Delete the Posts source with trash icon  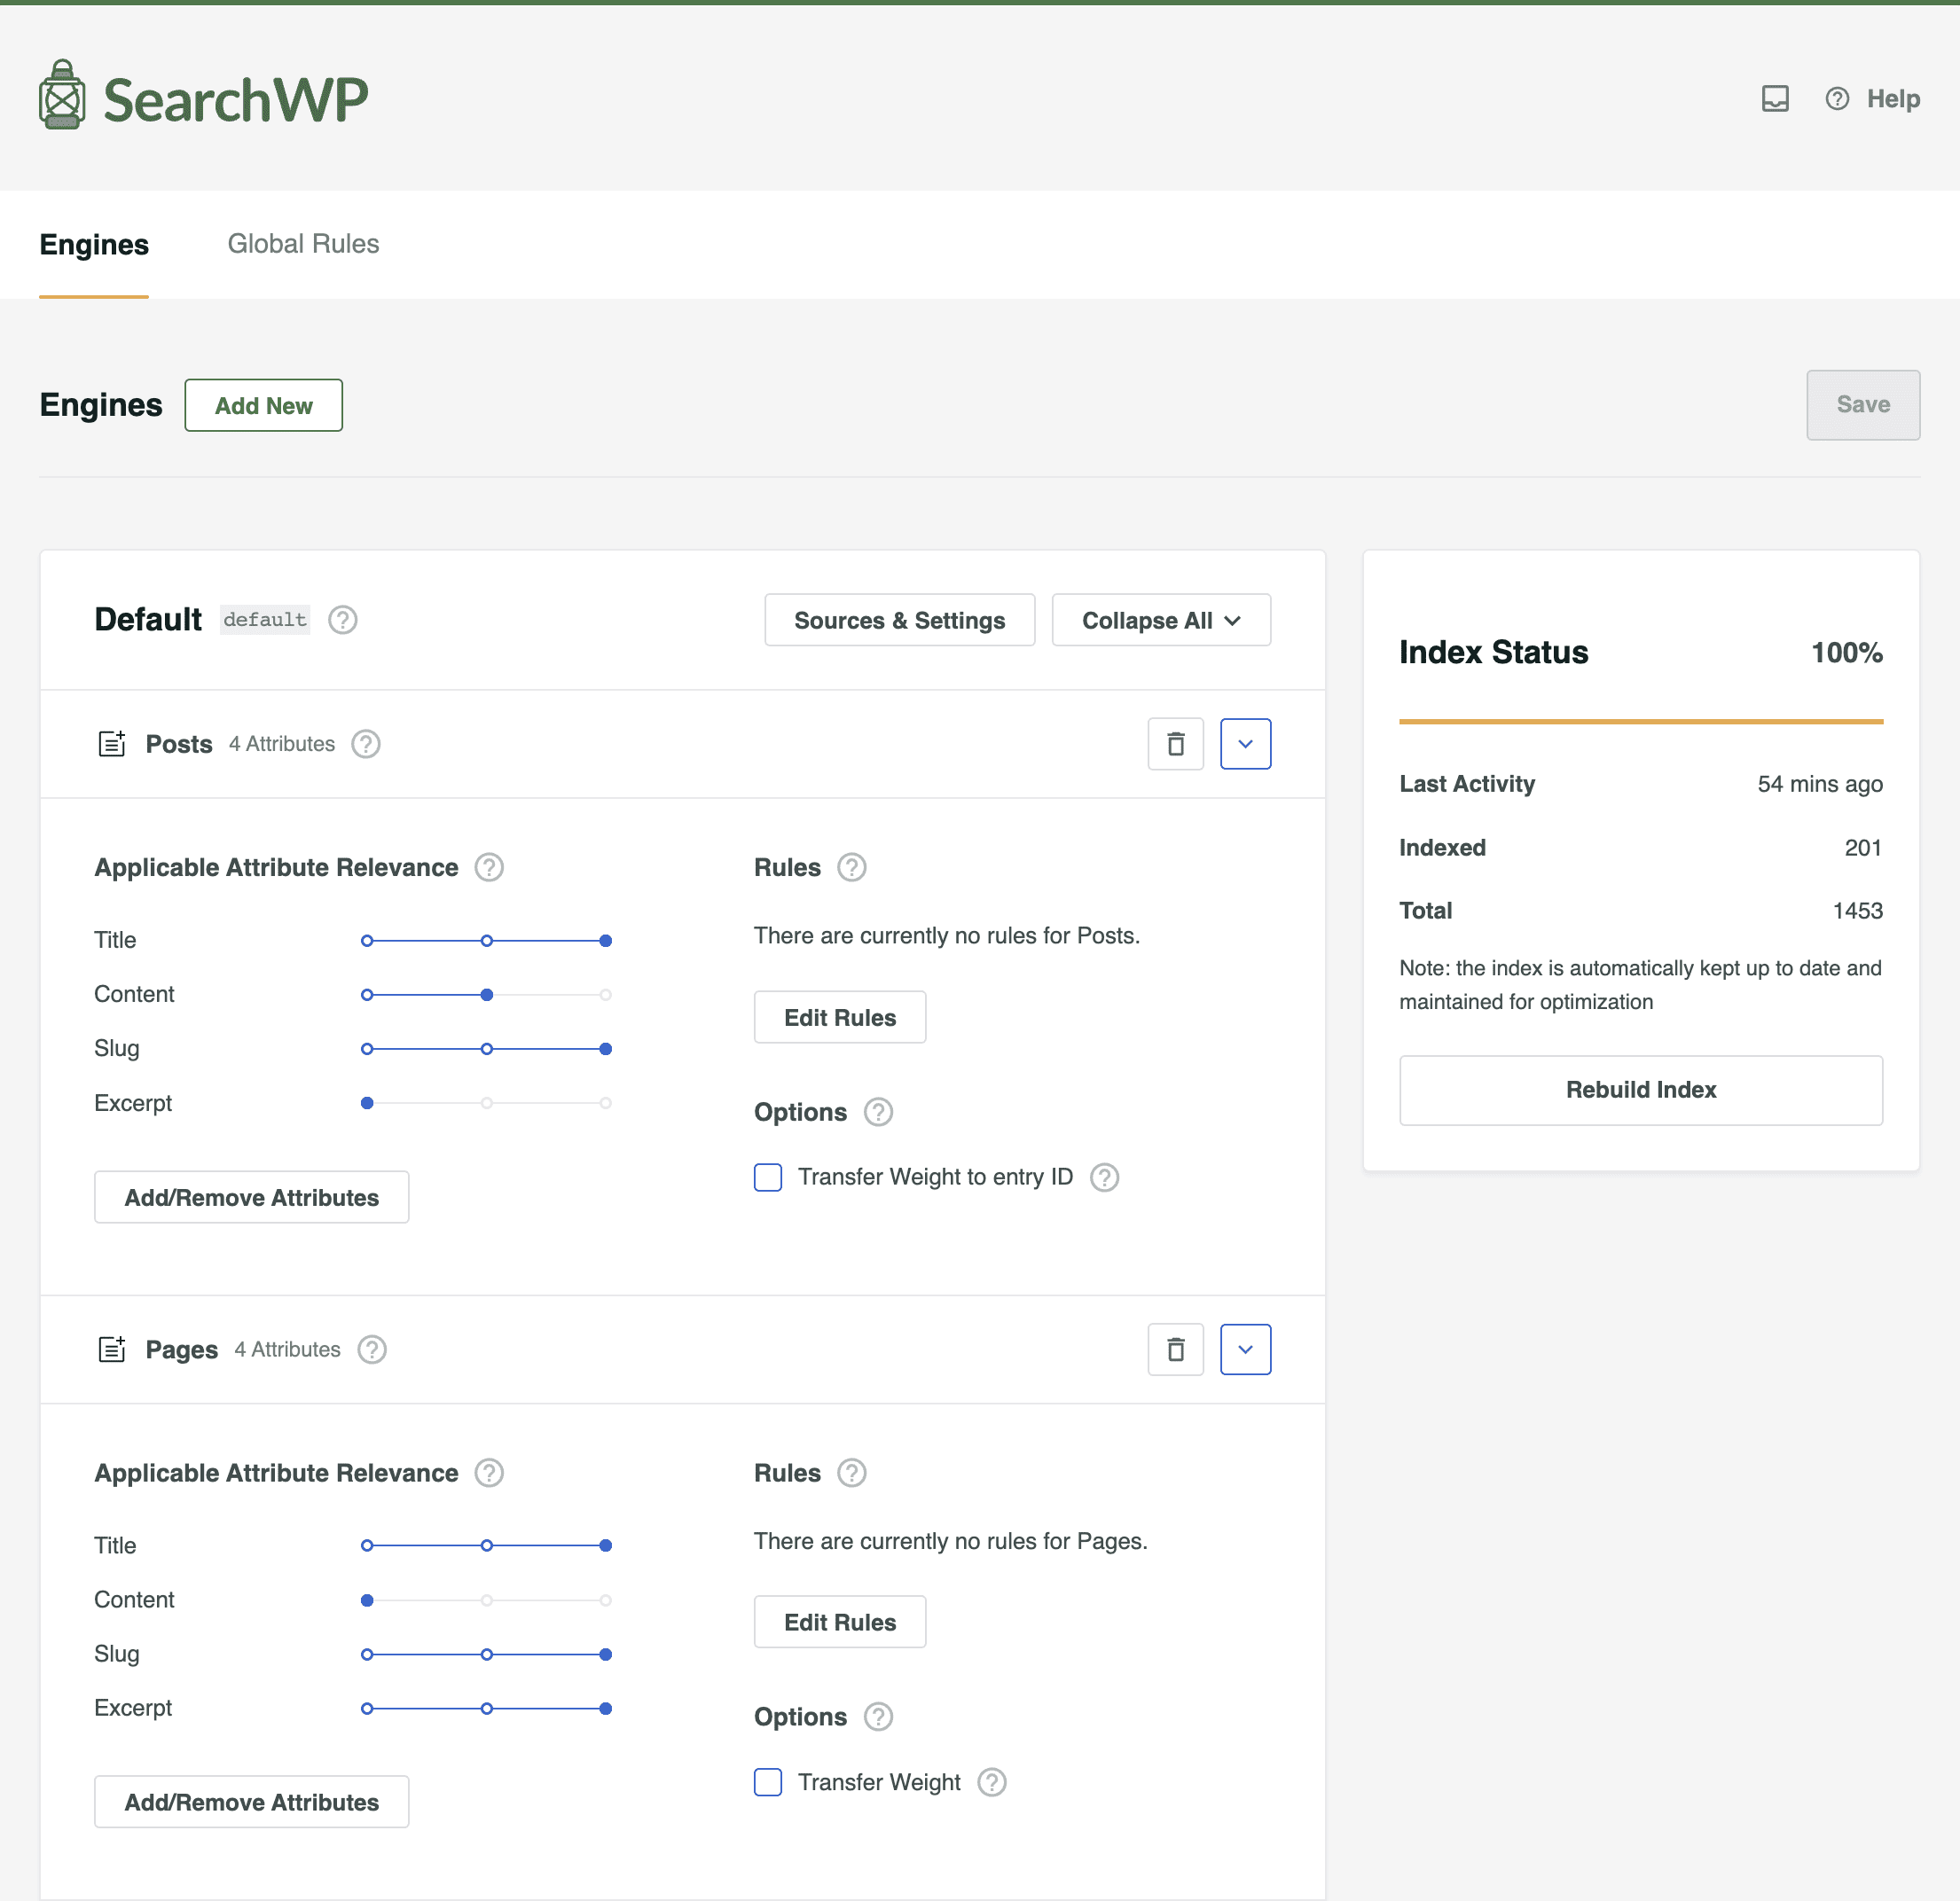[x=1175, y=744]
